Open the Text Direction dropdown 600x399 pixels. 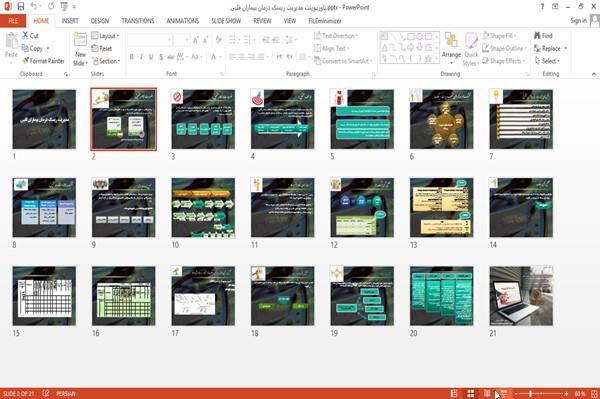336,36
